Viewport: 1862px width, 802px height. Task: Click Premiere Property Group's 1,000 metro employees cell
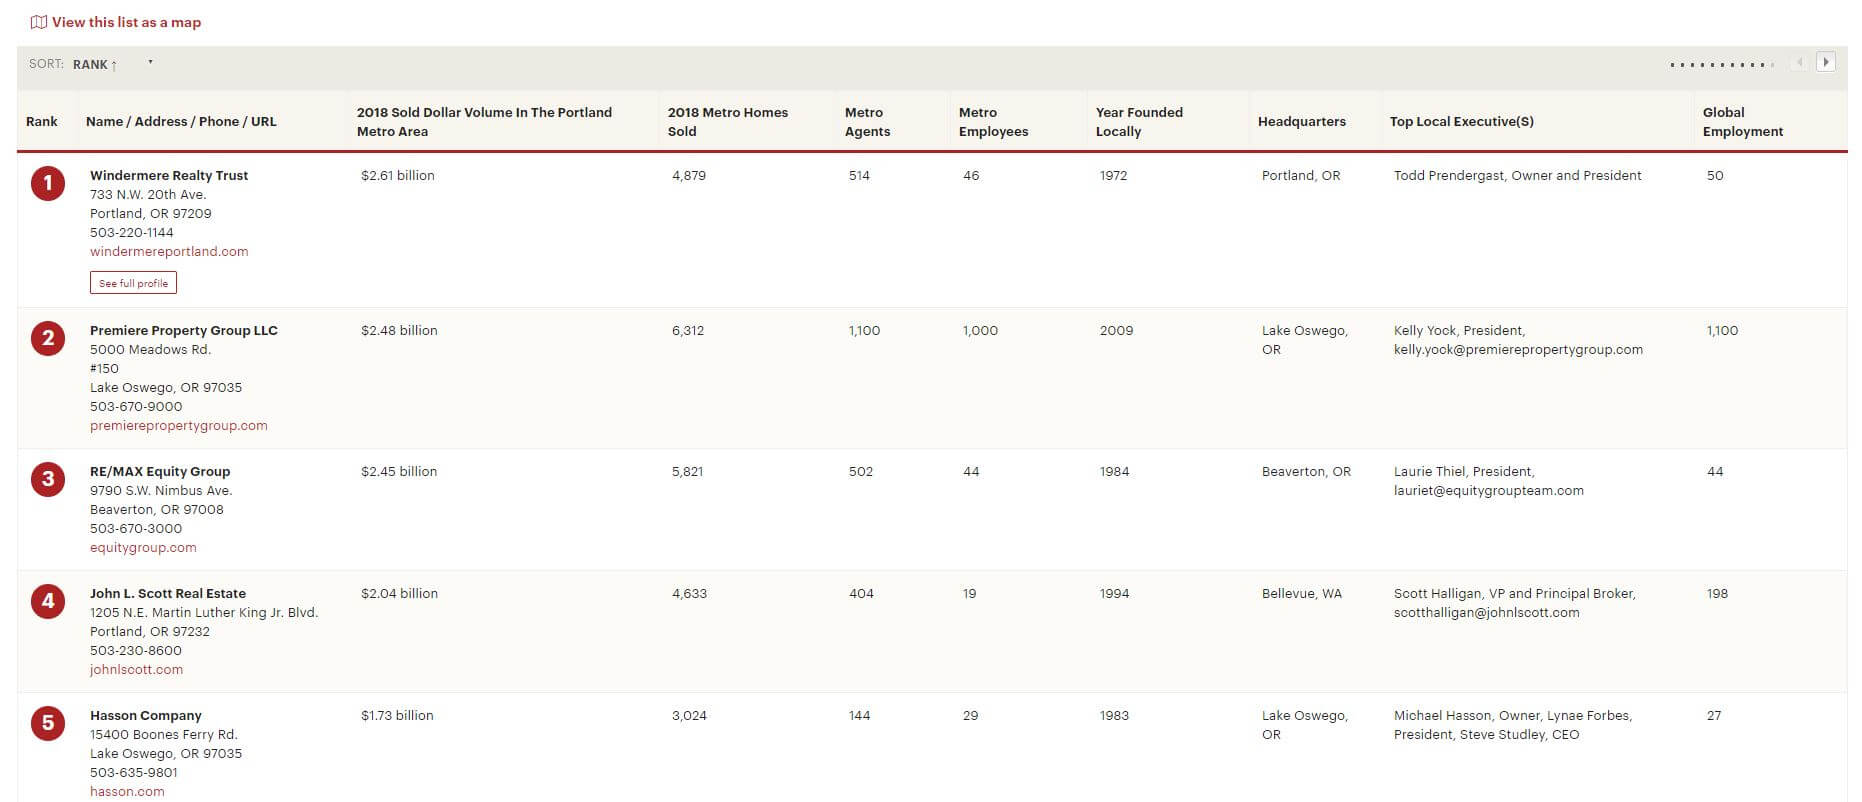click(980, 330)
